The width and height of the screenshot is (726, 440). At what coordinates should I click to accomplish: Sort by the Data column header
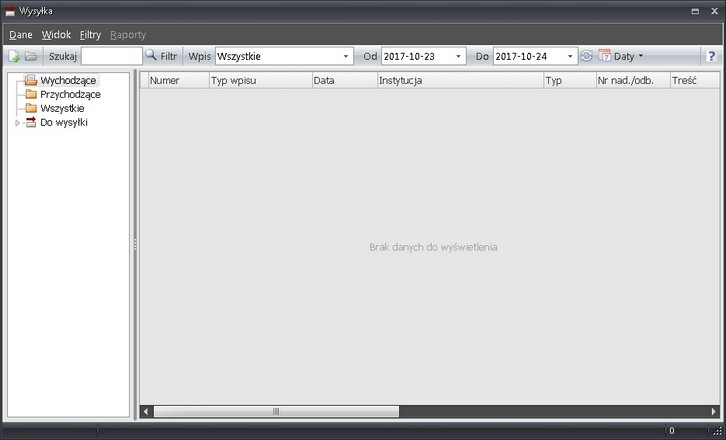coord(345,81)
